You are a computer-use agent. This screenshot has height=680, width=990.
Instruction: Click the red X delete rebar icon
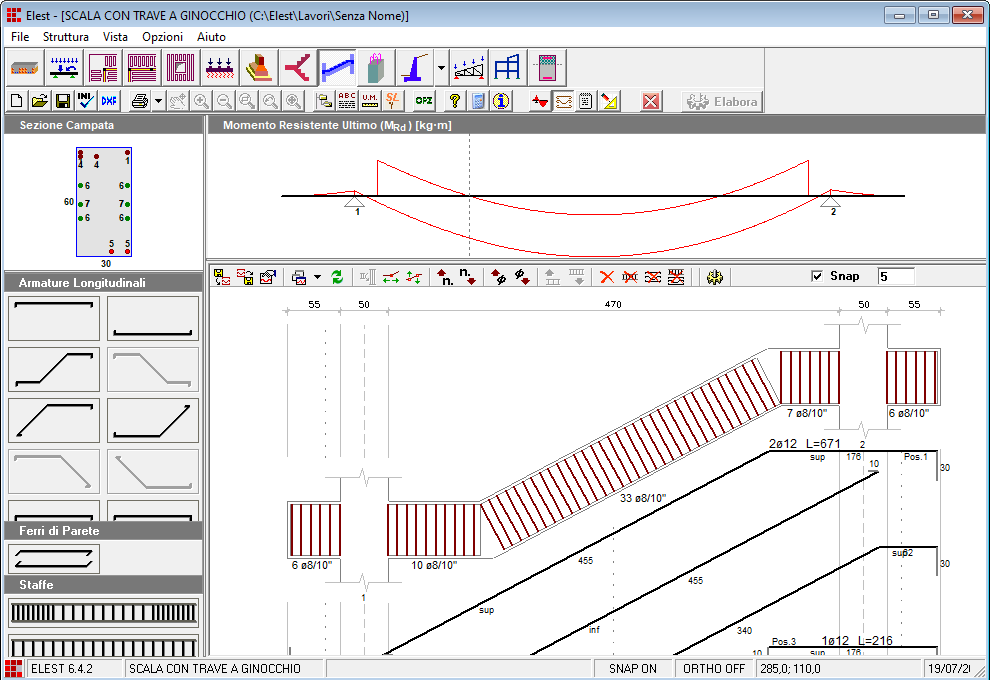(x=605, y=277)
